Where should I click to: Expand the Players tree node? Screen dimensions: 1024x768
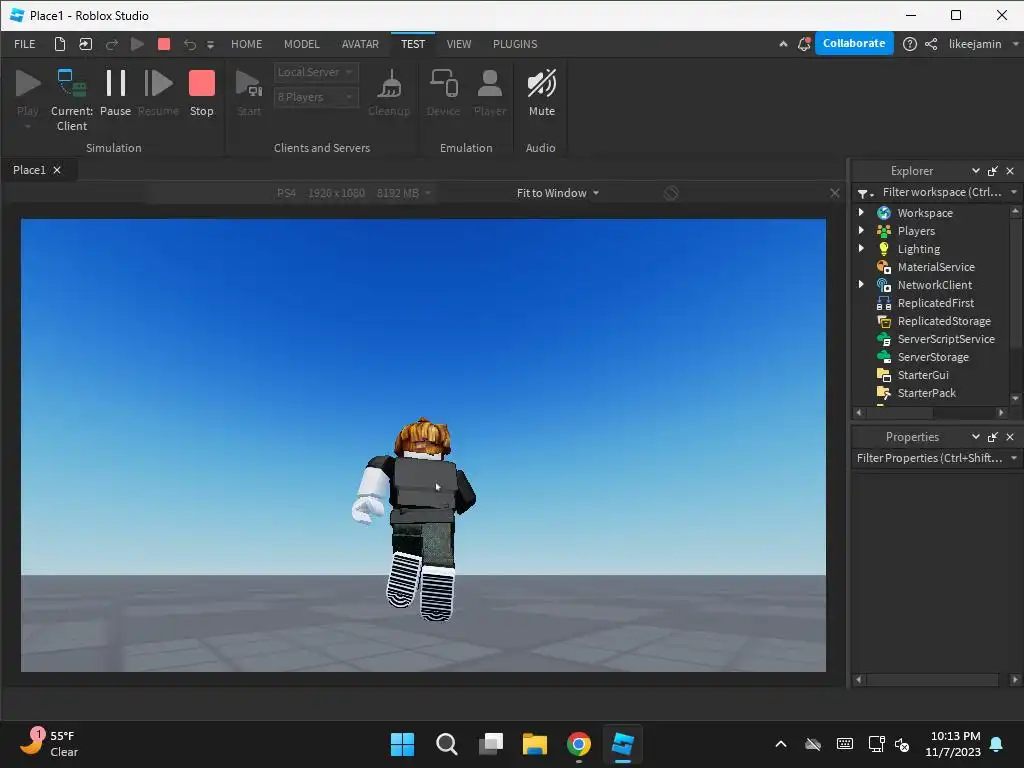[861, 231]
